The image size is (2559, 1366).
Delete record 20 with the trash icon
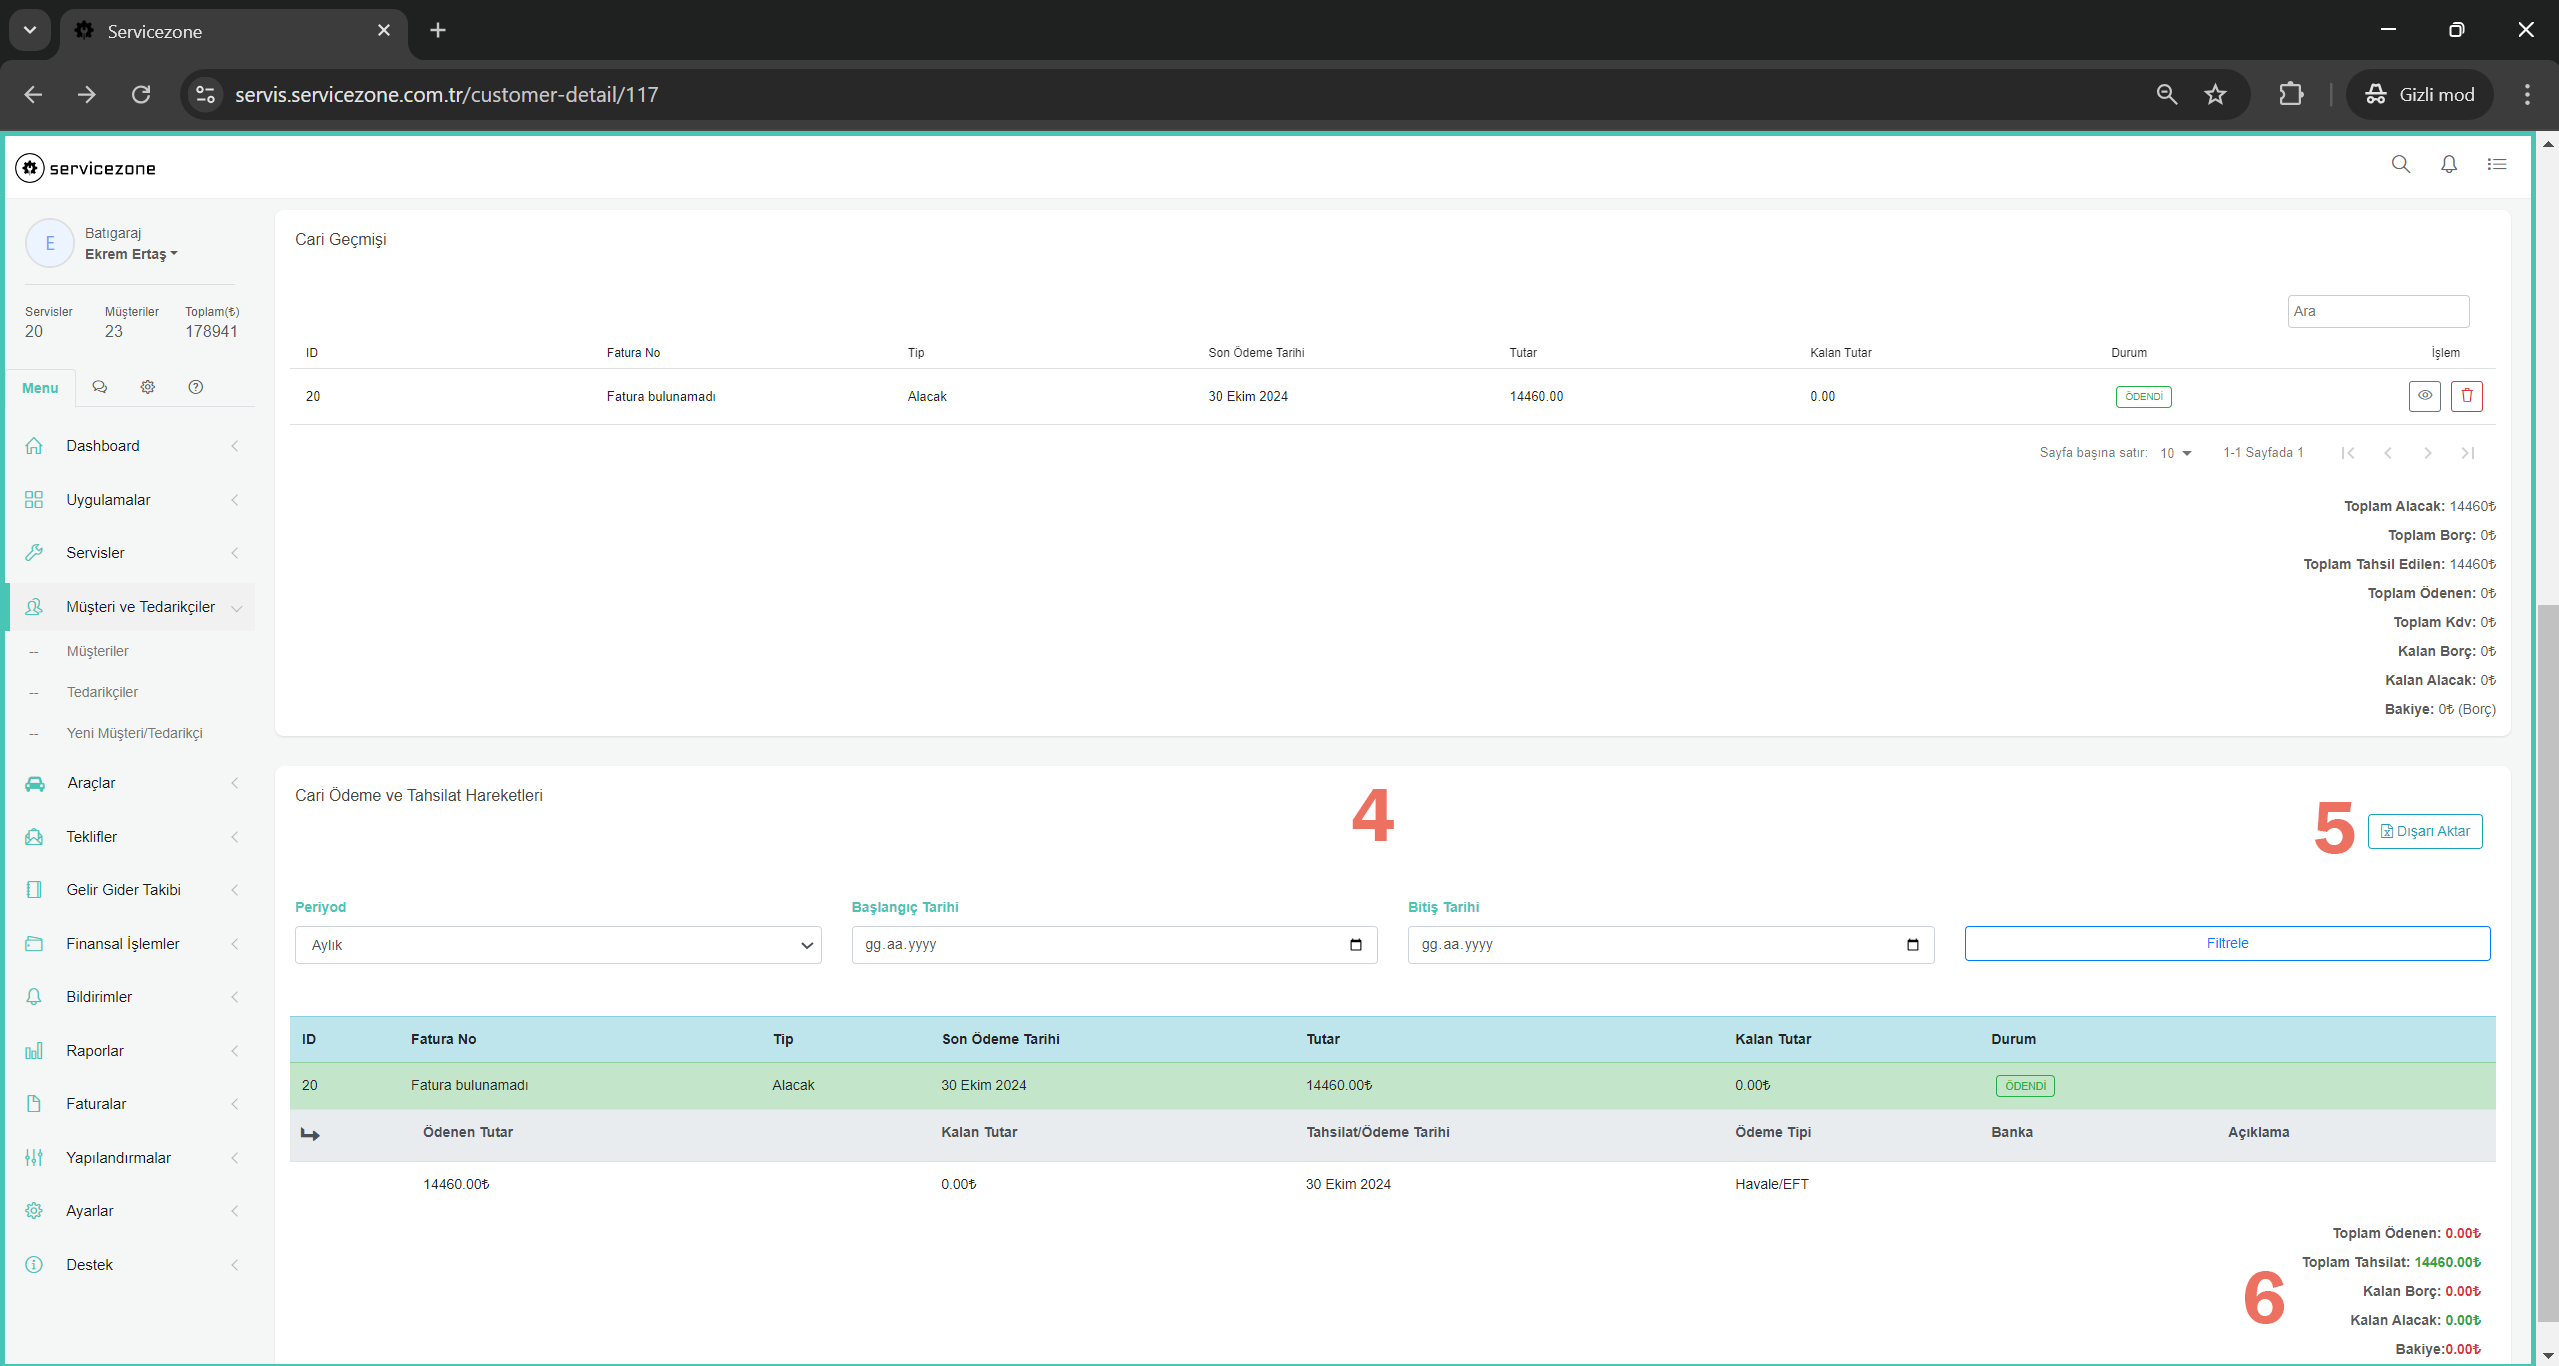pyautogui.click(x=2466, y=396)
